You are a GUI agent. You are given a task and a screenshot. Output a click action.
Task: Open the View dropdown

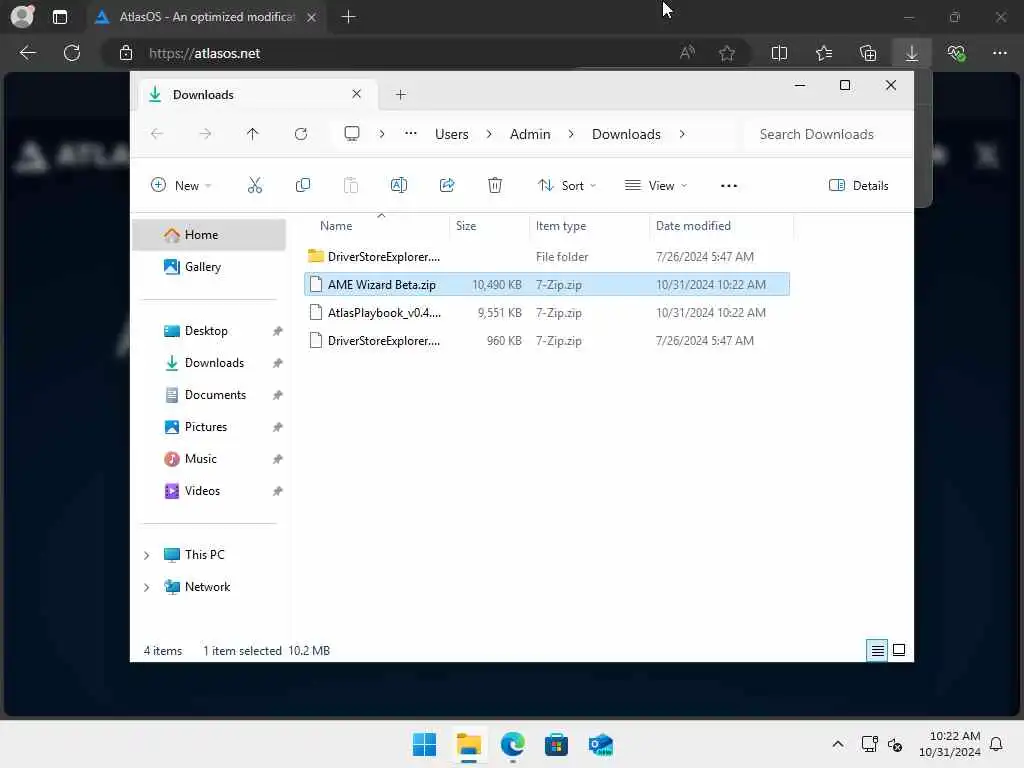pyautogui.click(x=656, y=185)
